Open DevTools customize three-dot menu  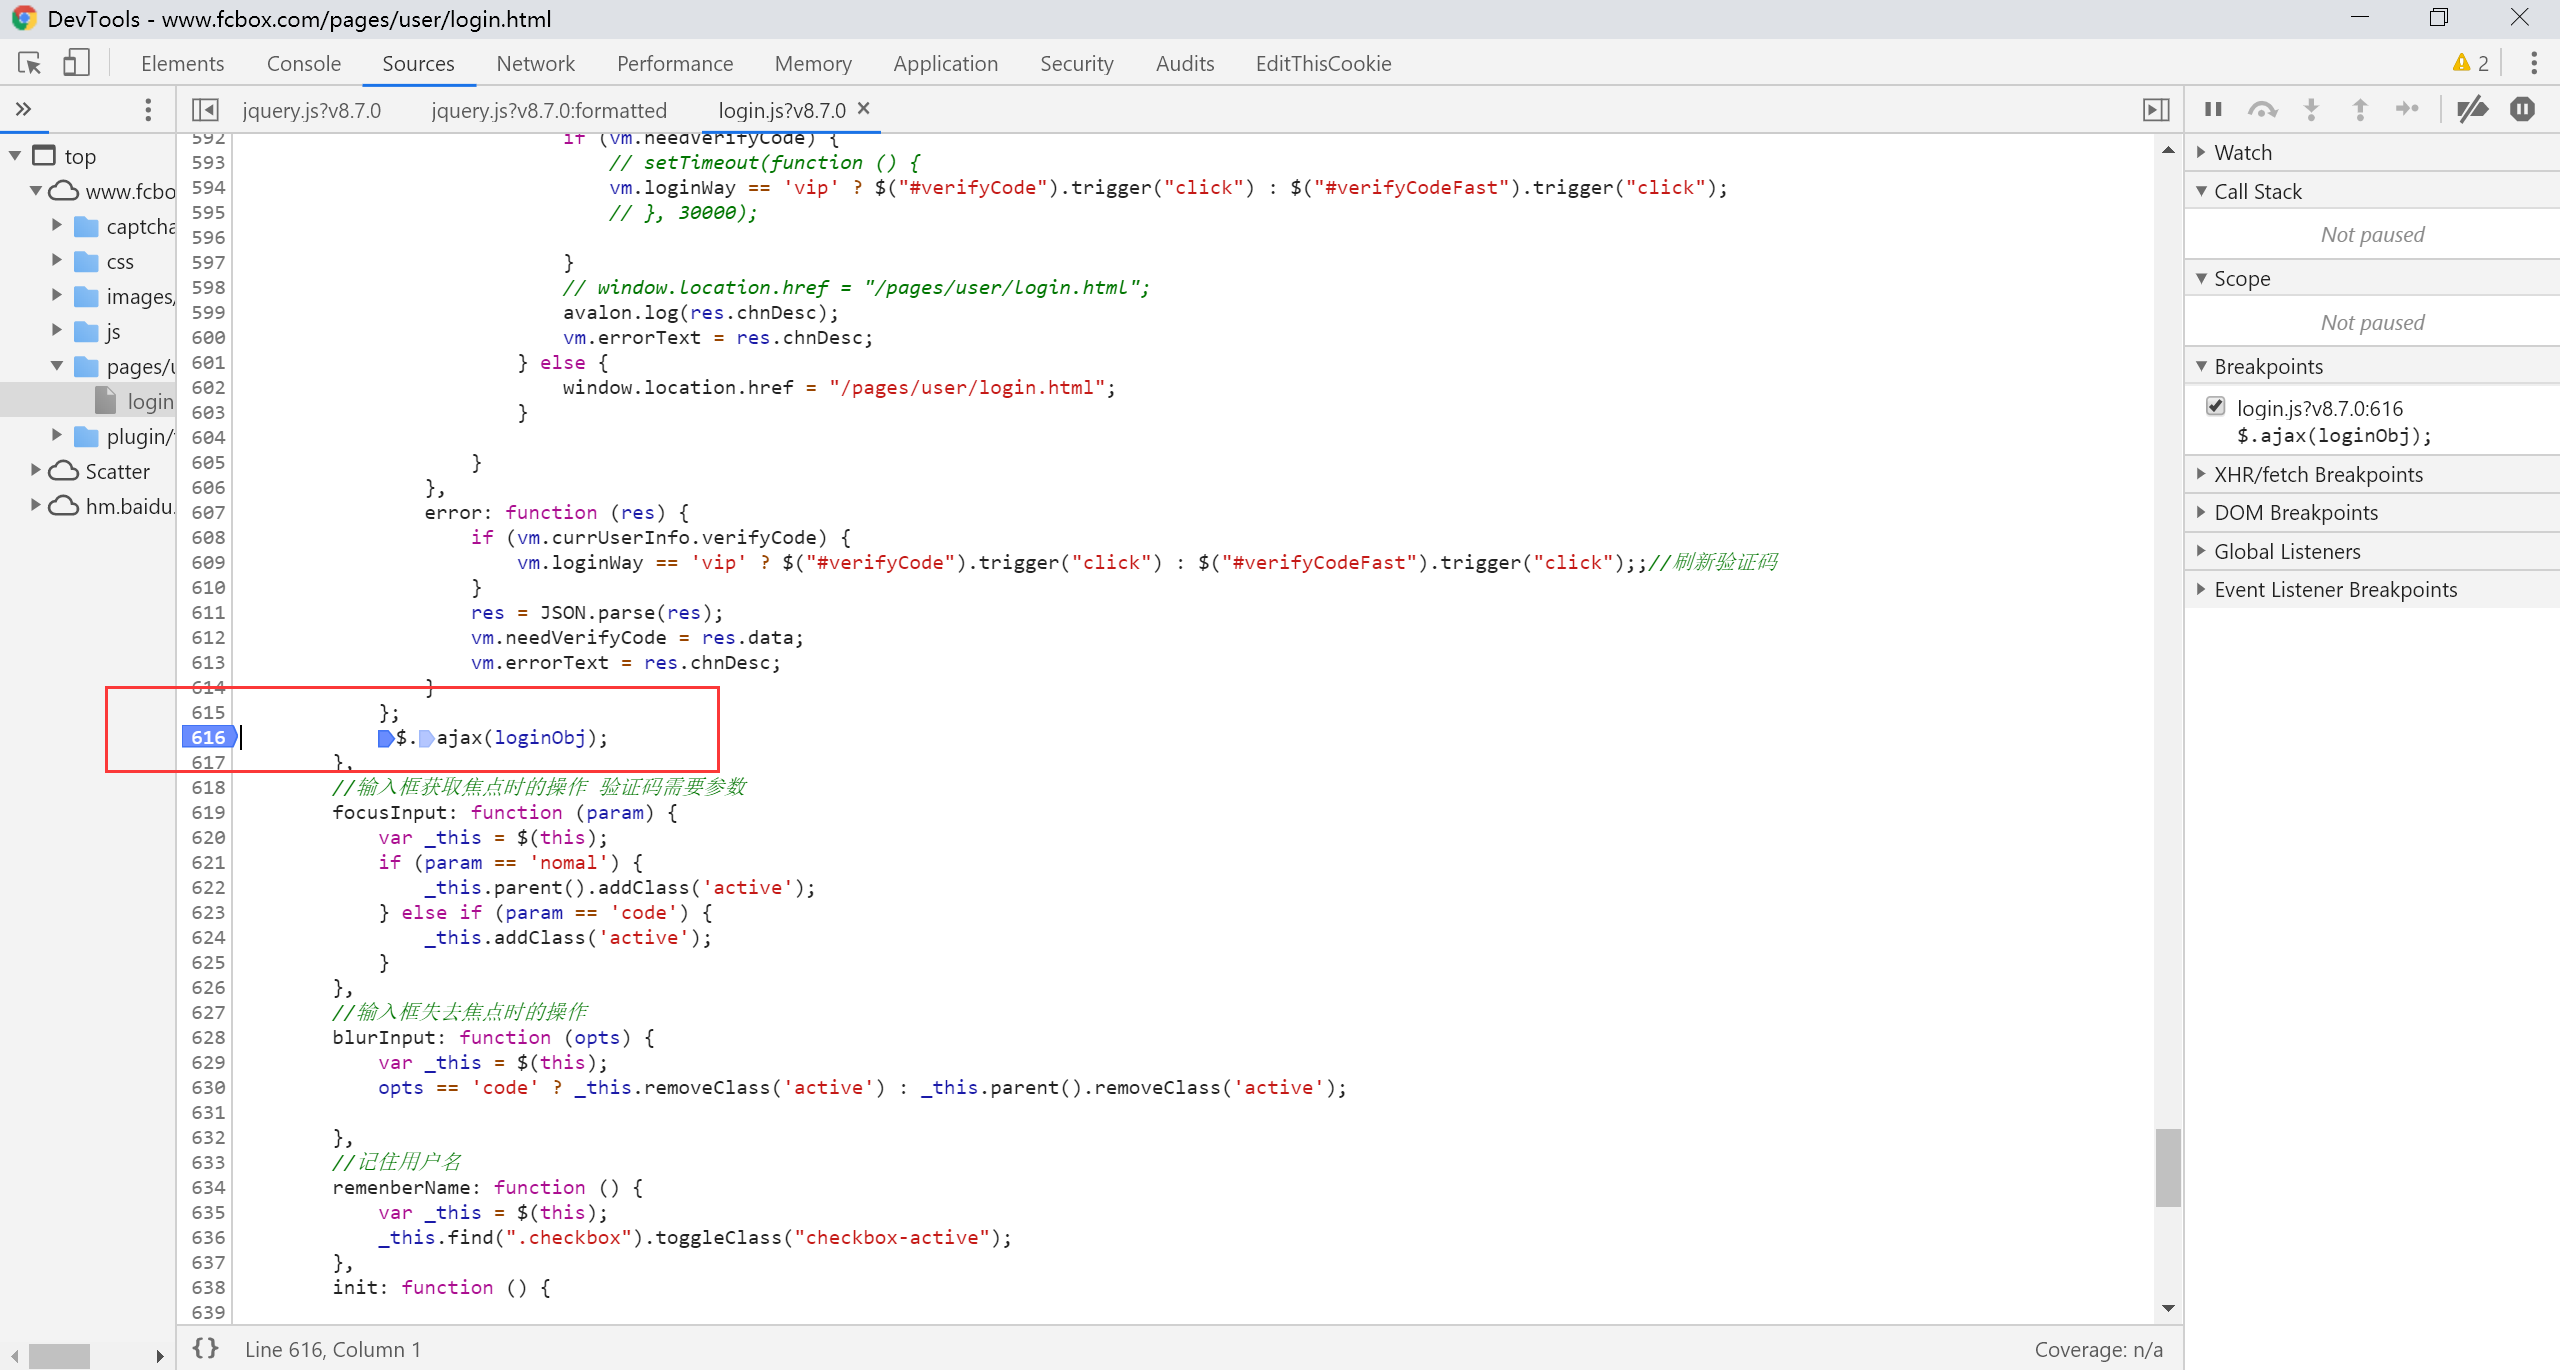2533,63
